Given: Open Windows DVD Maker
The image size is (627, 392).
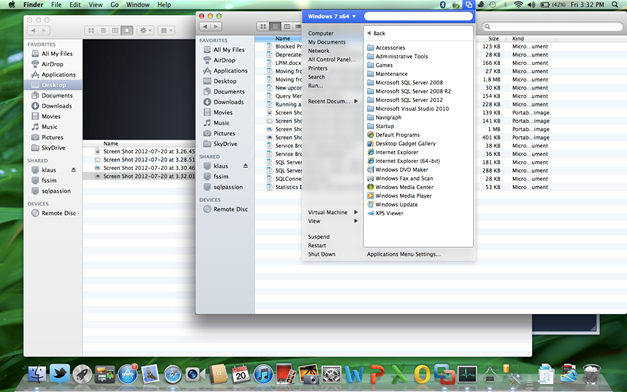Looking at the screenshot, I should tap(397, 170).
